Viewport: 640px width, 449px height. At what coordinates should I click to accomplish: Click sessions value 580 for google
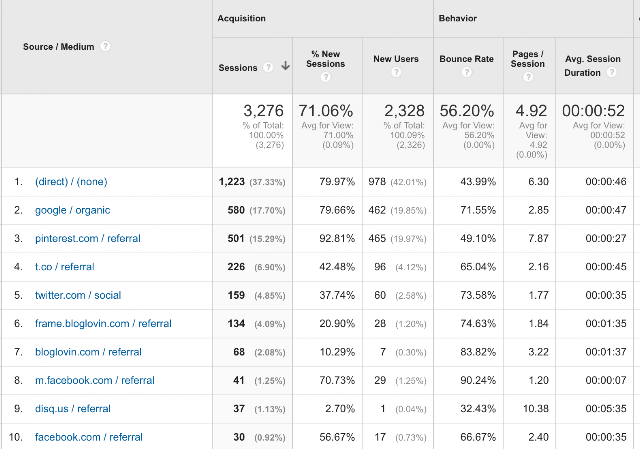236,210
